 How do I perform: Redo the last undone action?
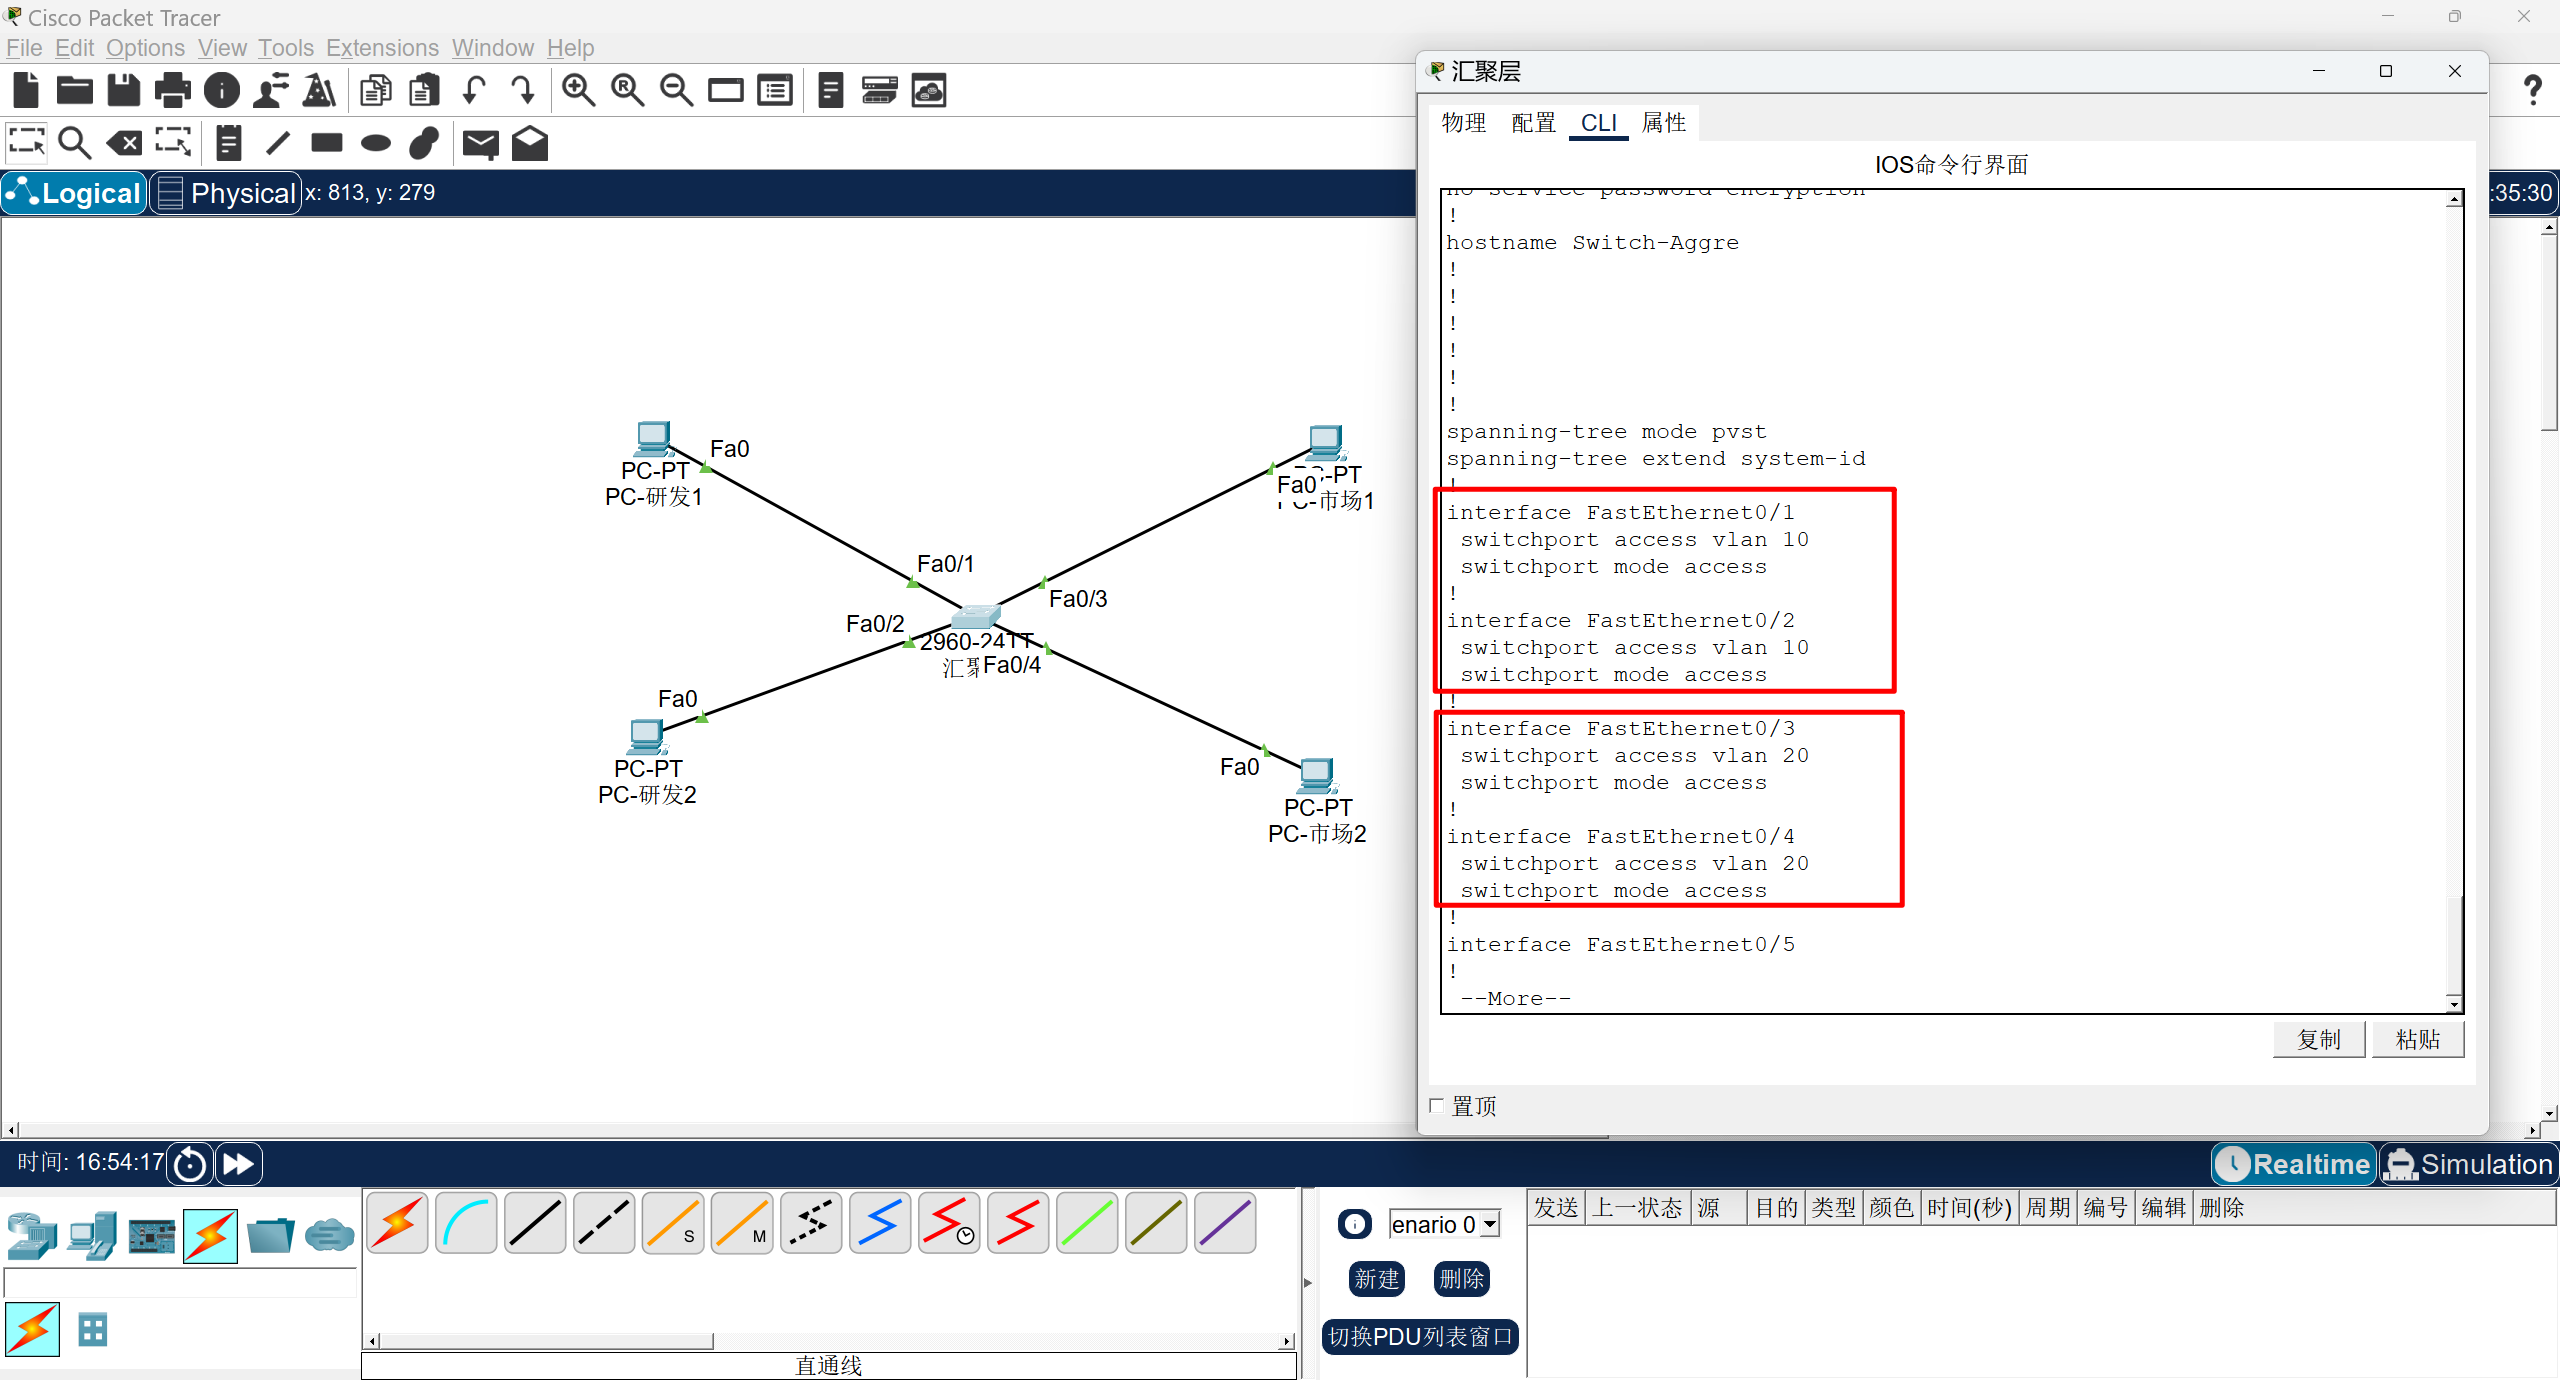(523, 91)
